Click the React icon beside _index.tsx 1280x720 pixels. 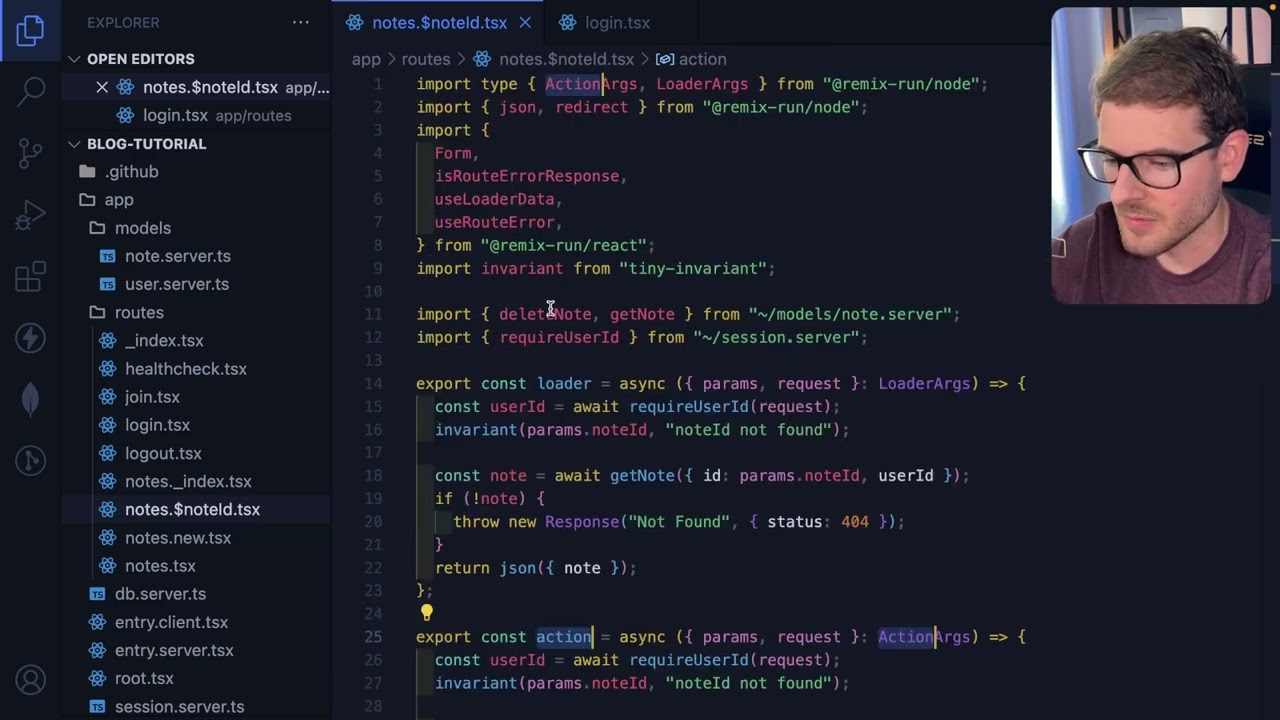click(x=107, y=341)
